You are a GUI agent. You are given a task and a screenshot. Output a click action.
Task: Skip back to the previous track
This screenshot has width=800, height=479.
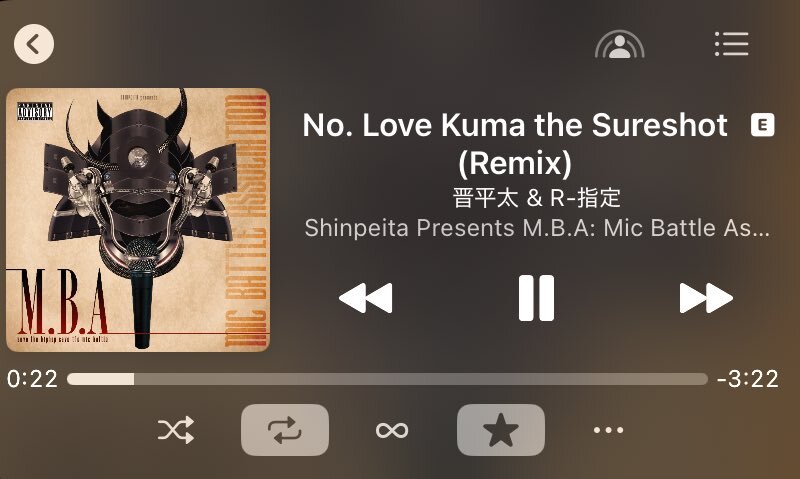click(365, 298)
